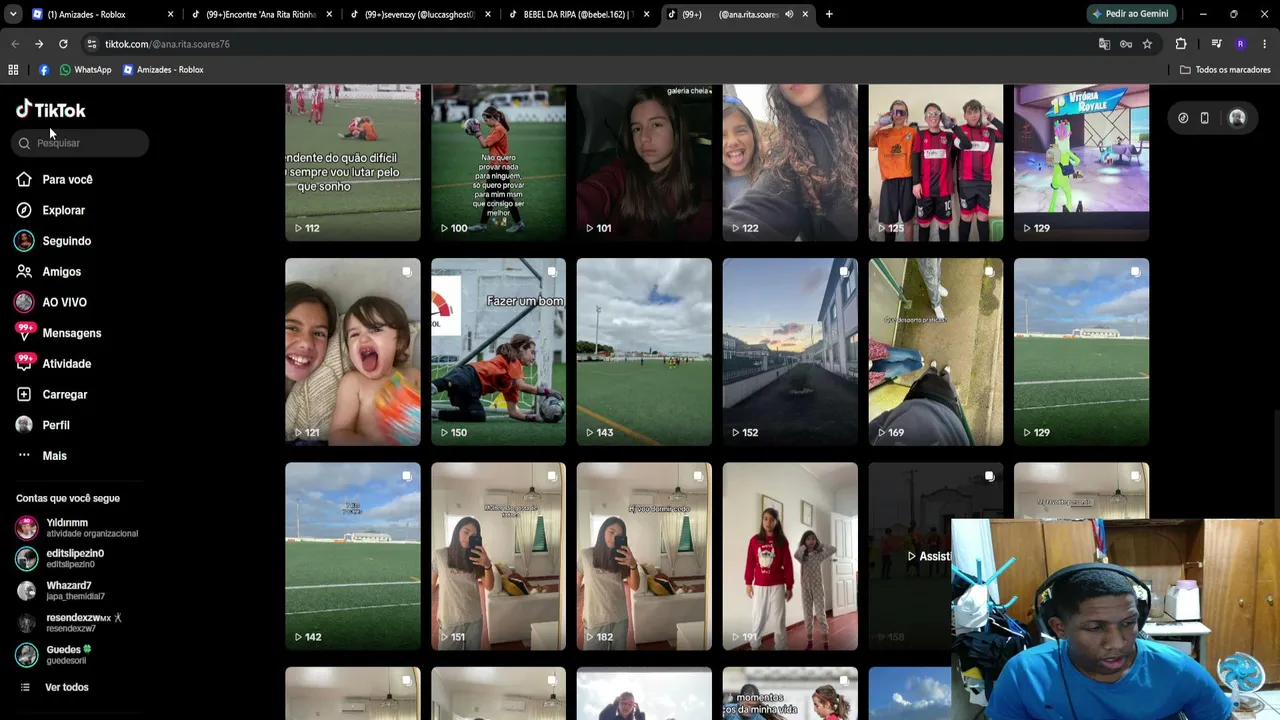Bookmark this page with the star

1147,44
